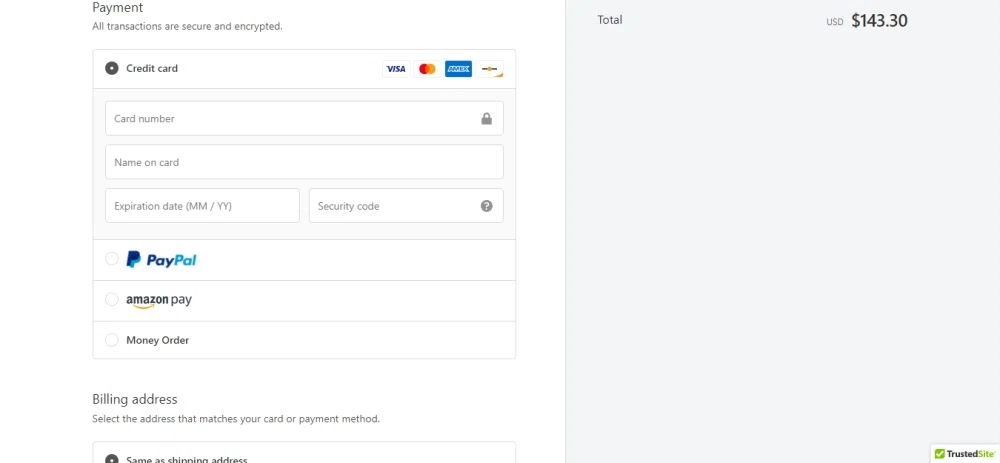Image resolution: width=1000 pixels, height=463 pixels.
Task: Click the Mastercard logo icon
Action: (427, 69)
